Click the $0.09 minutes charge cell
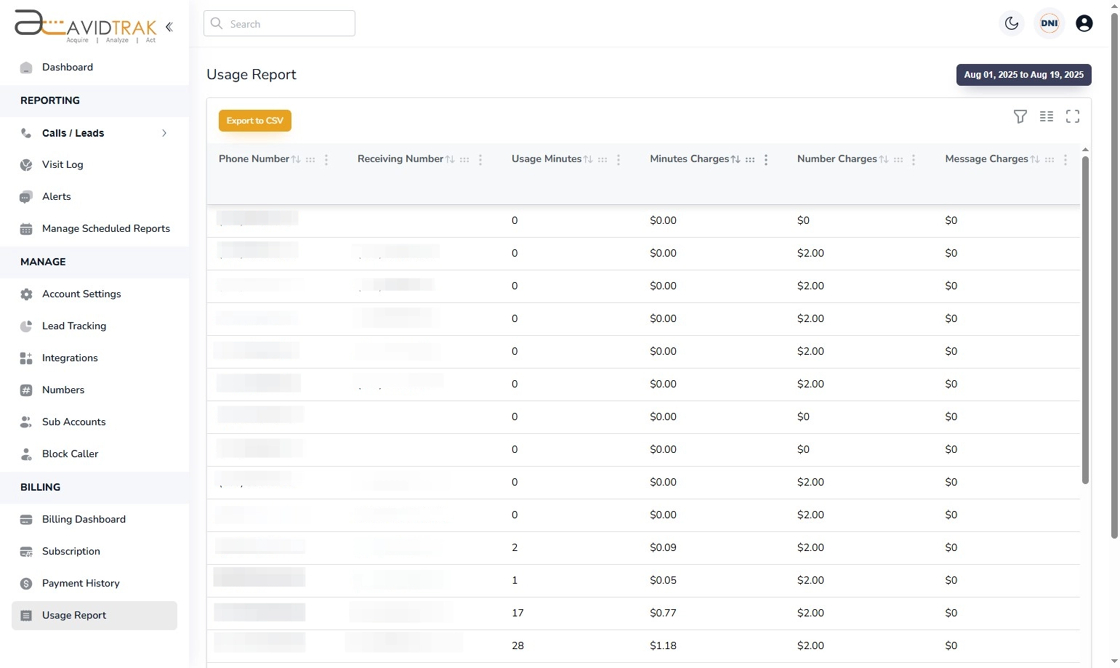The image size is (1120, 668). pos(663,548)
